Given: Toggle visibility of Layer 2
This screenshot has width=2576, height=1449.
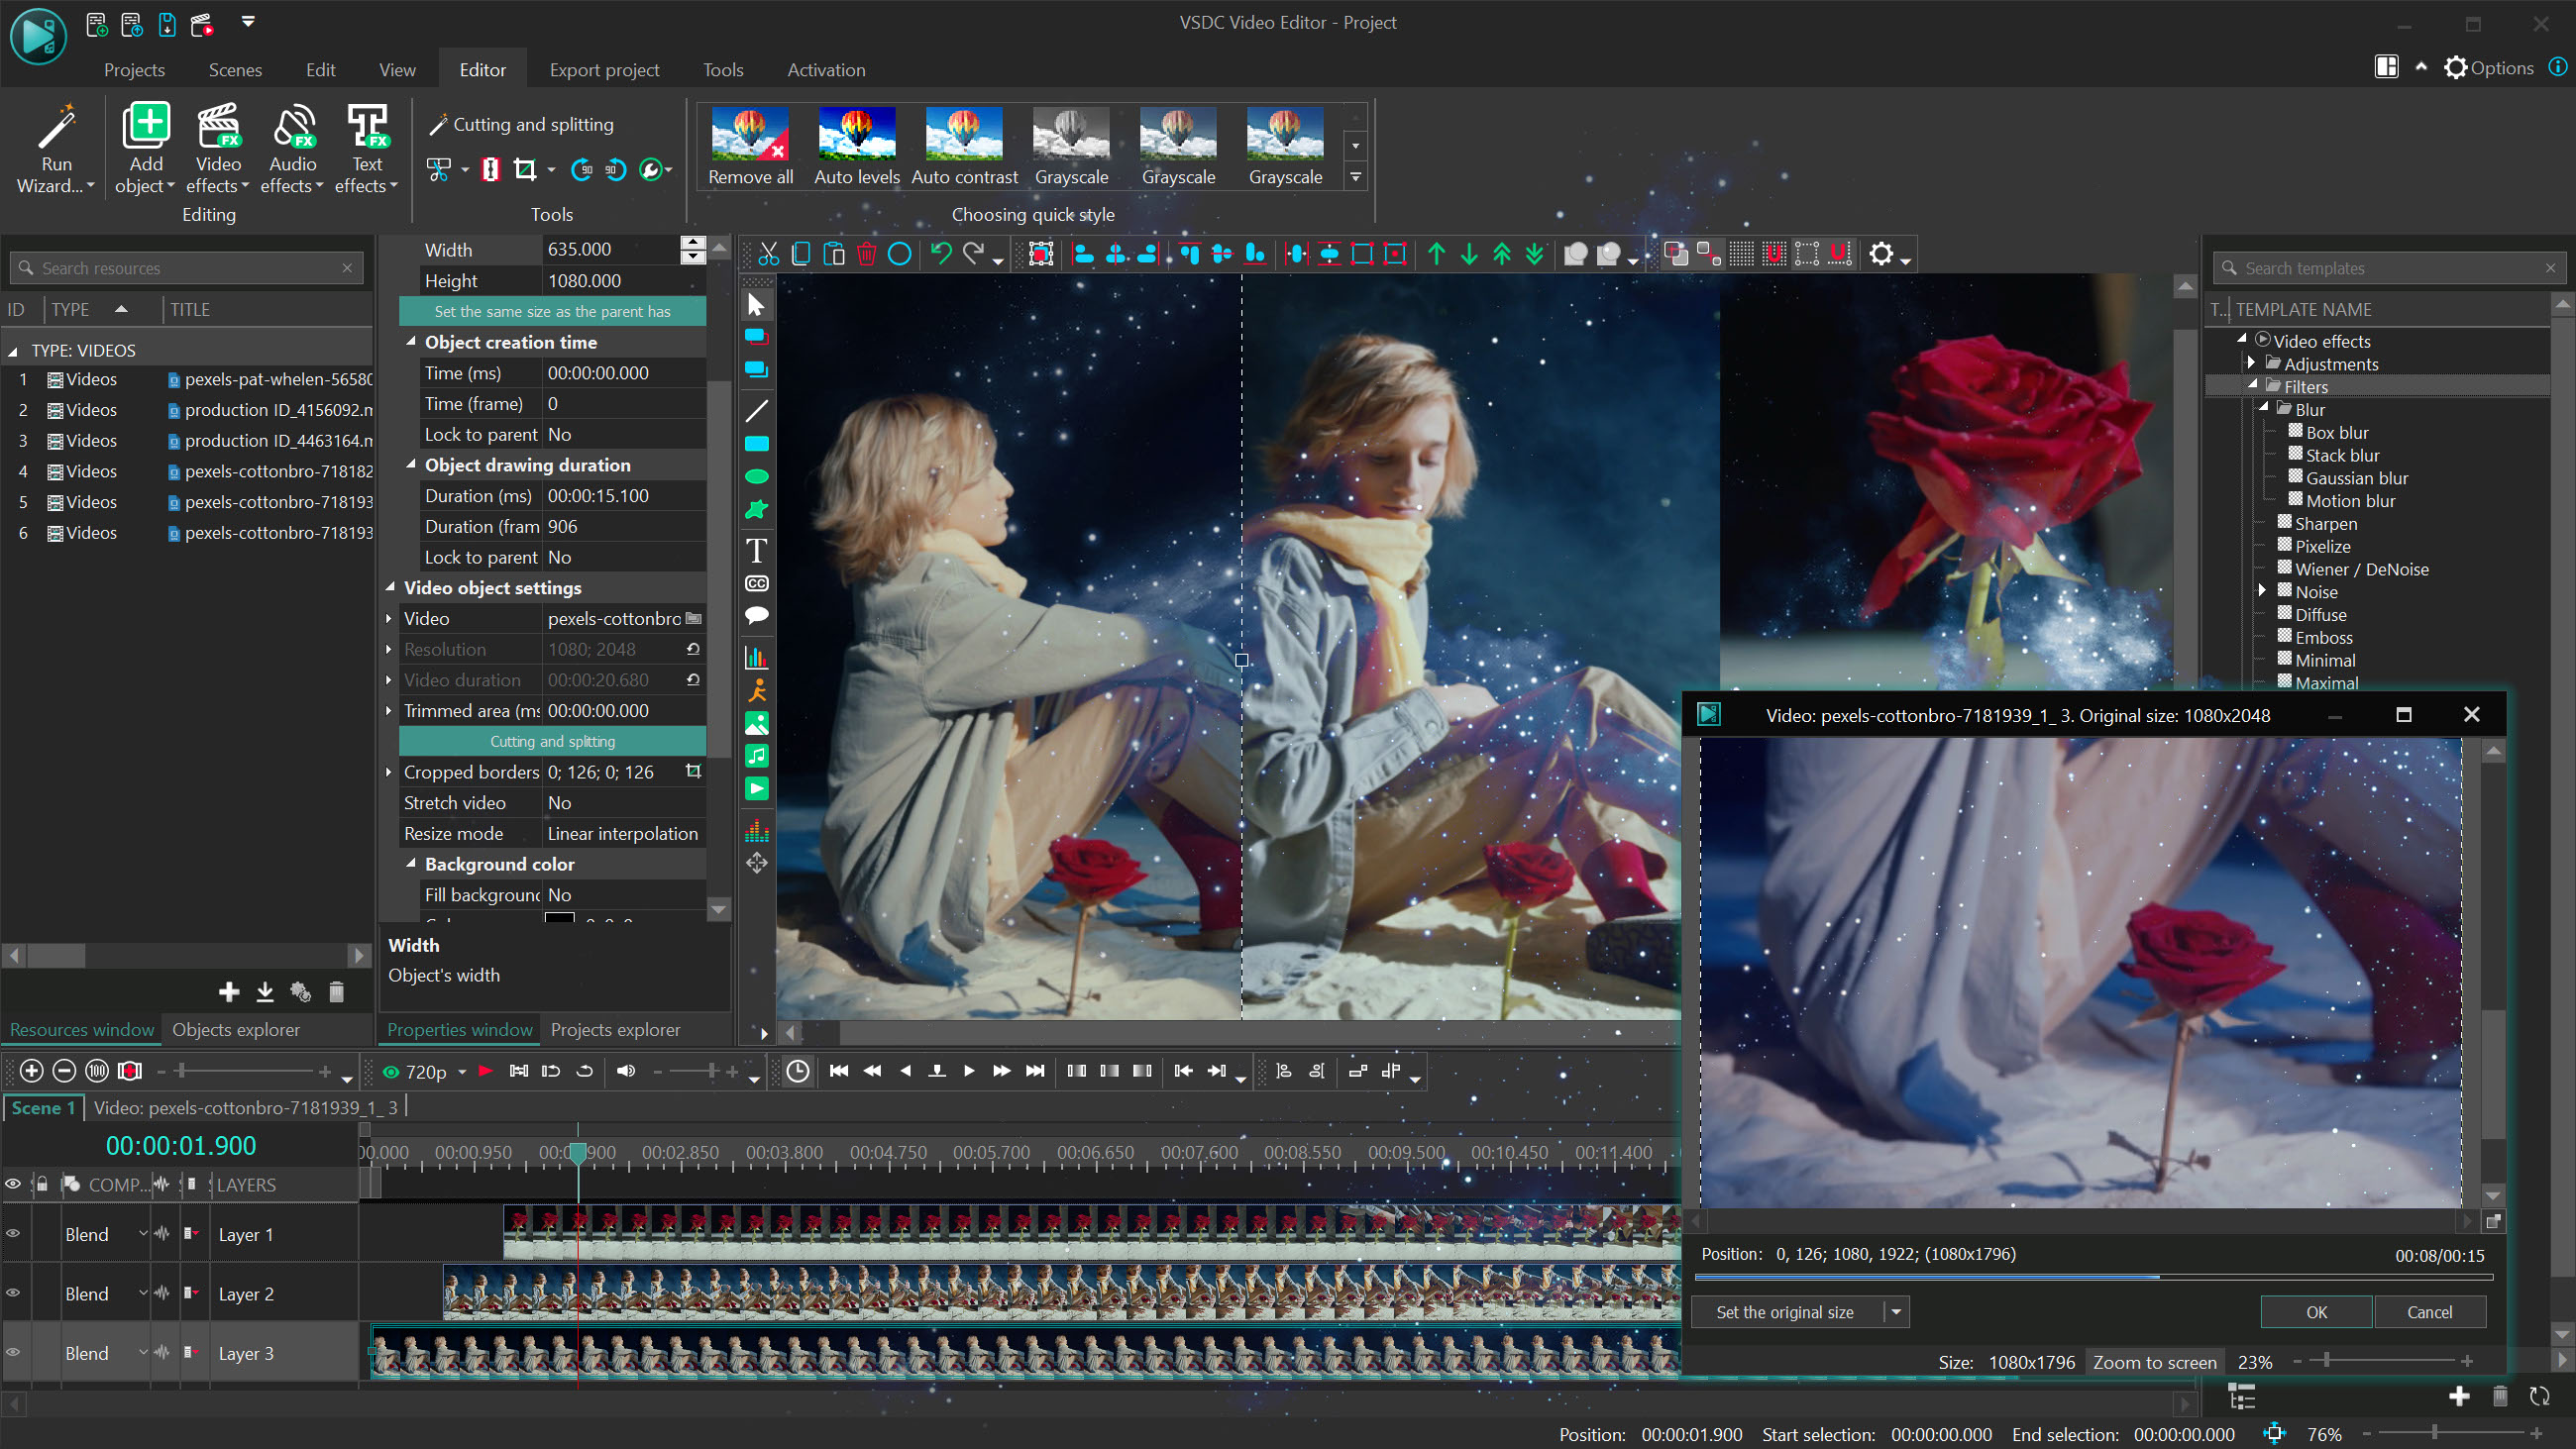Looking at the screenshot, I should pyautogui.click(x=14, y=1293).
